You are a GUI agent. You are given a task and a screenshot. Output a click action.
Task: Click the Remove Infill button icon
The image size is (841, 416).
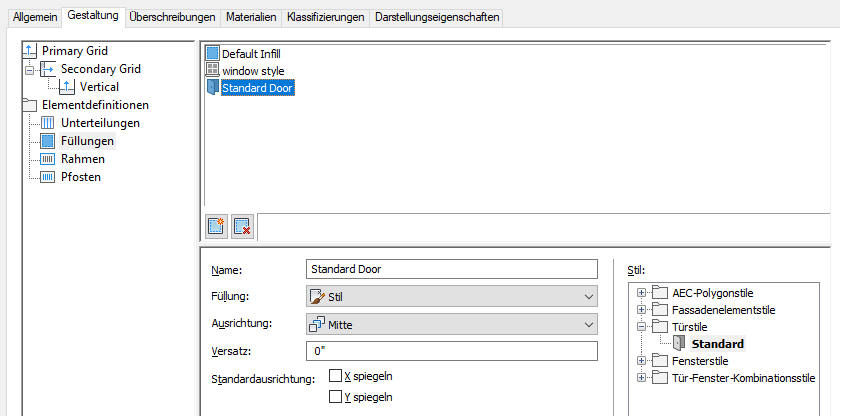pos(242,227)
